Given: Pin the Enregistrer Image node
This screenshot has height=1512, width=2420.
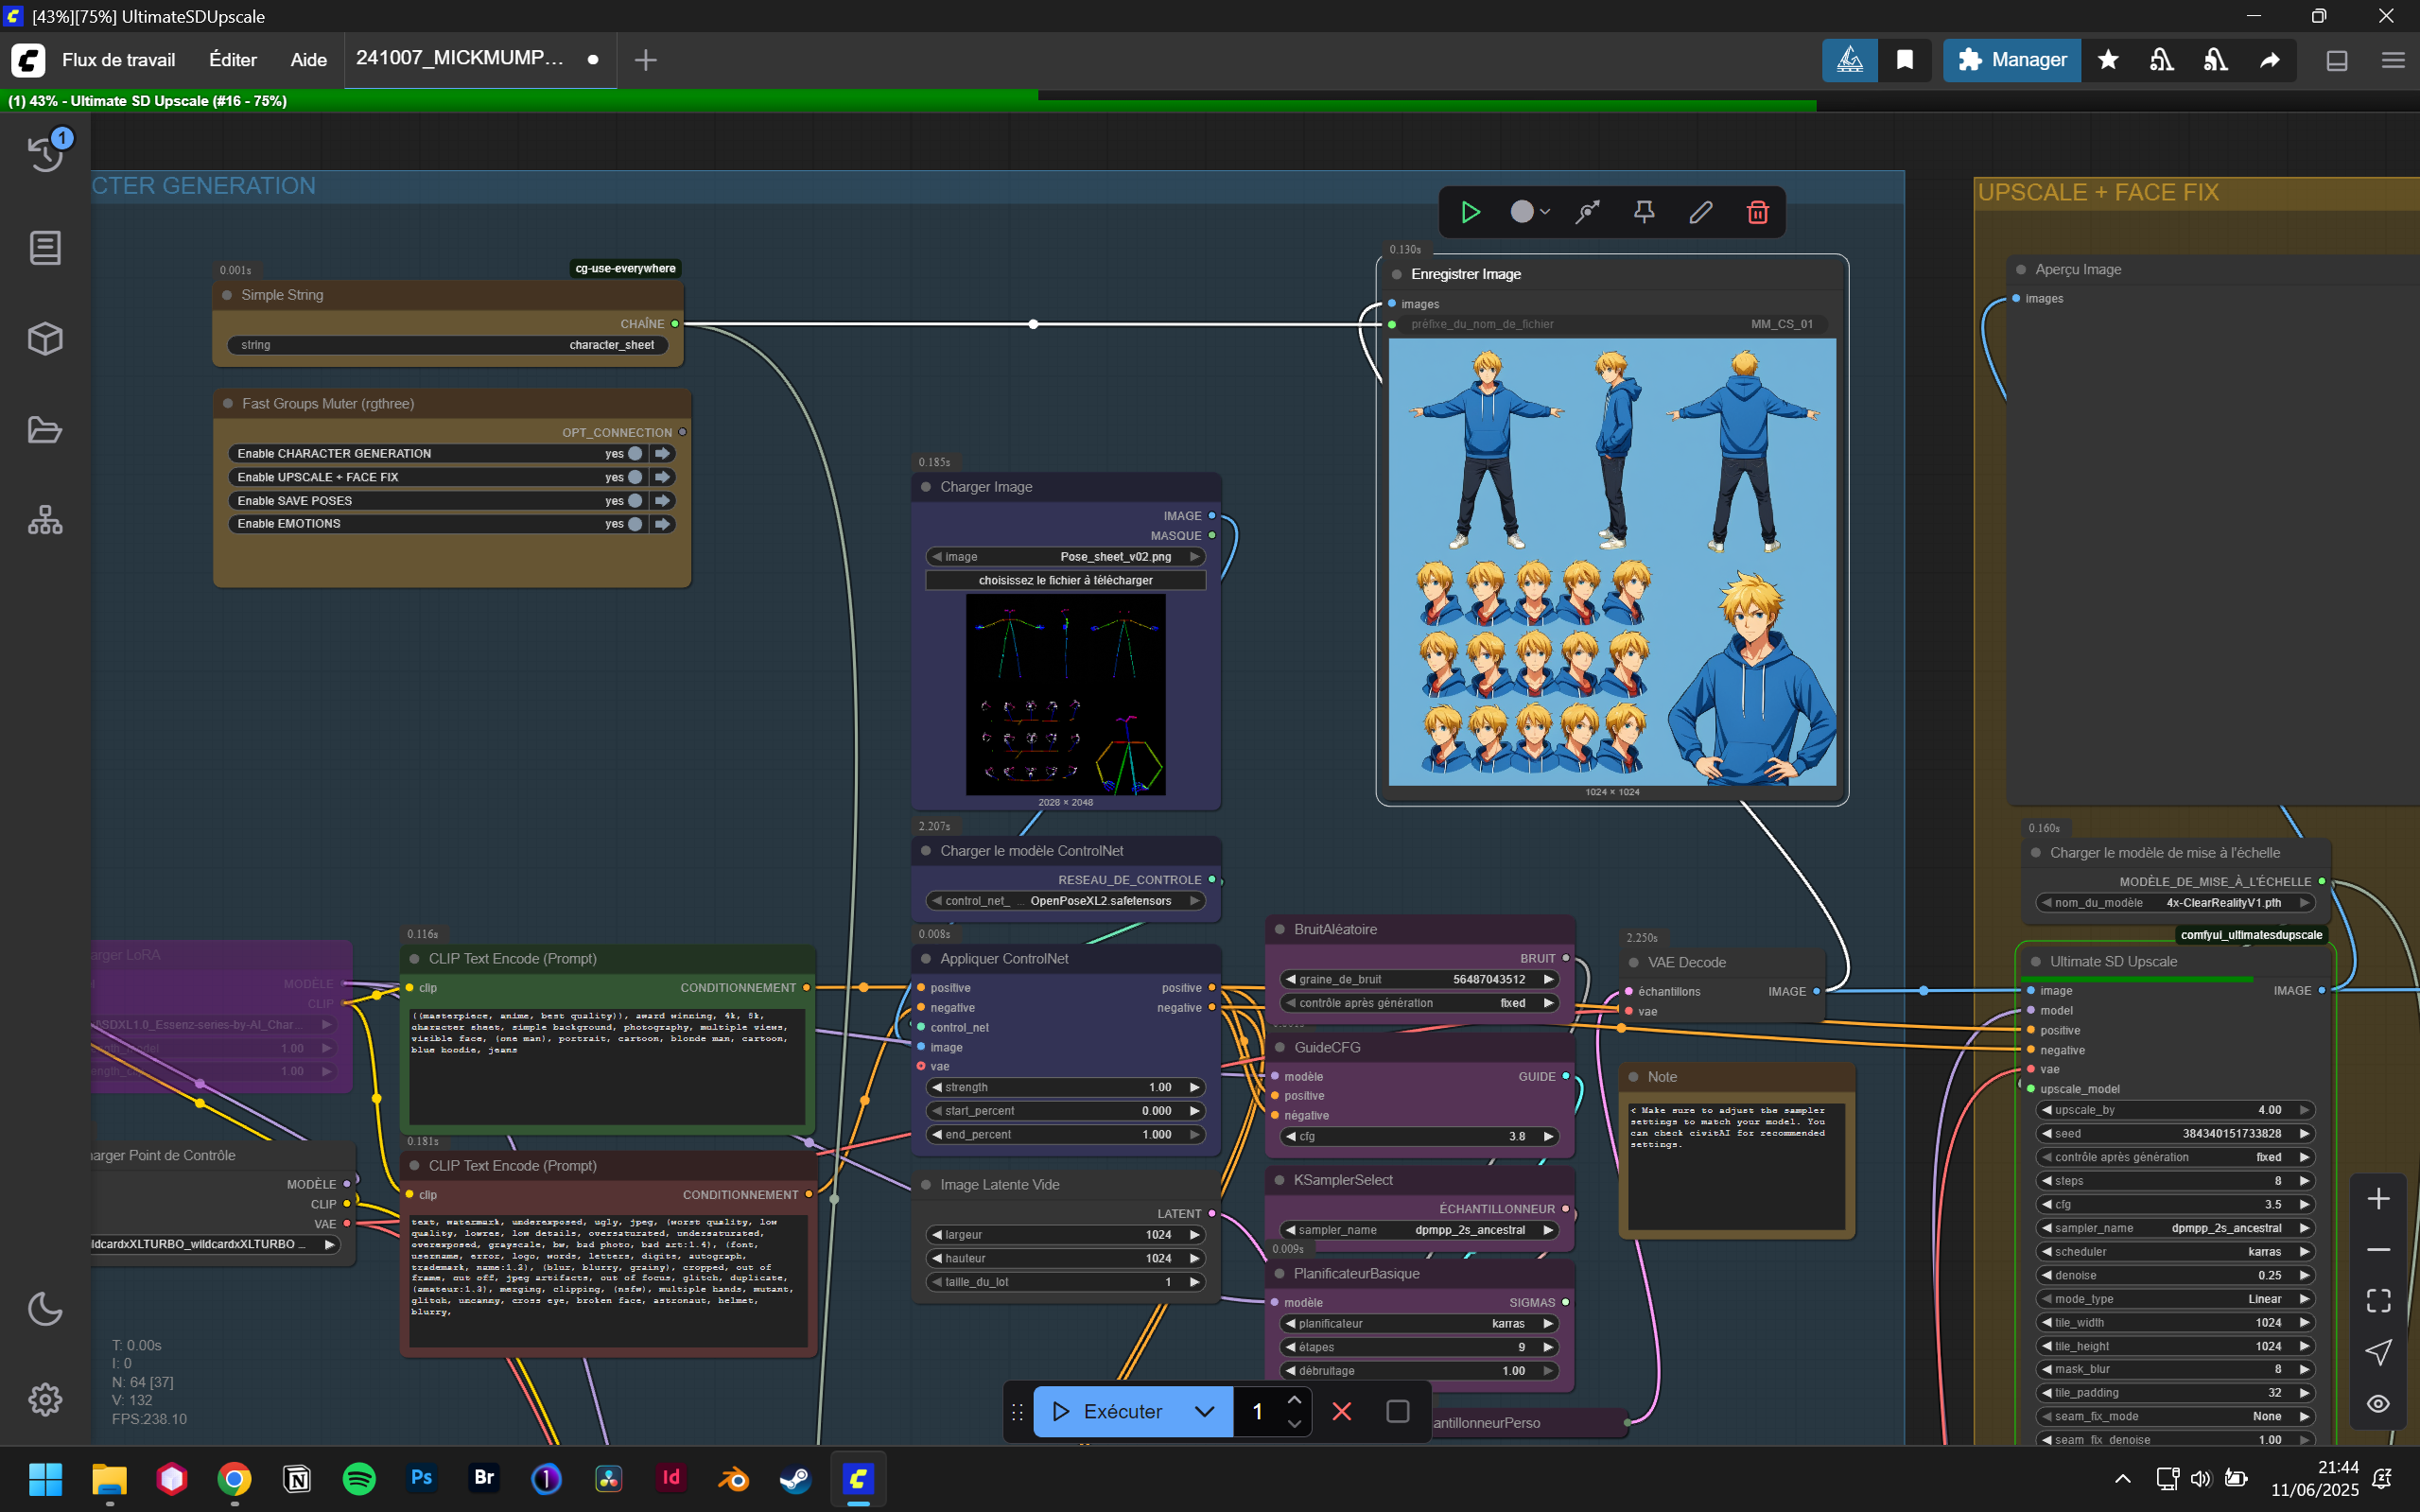Looking at the screenshot, I should pyautogui.click(x=1643, y=212).
